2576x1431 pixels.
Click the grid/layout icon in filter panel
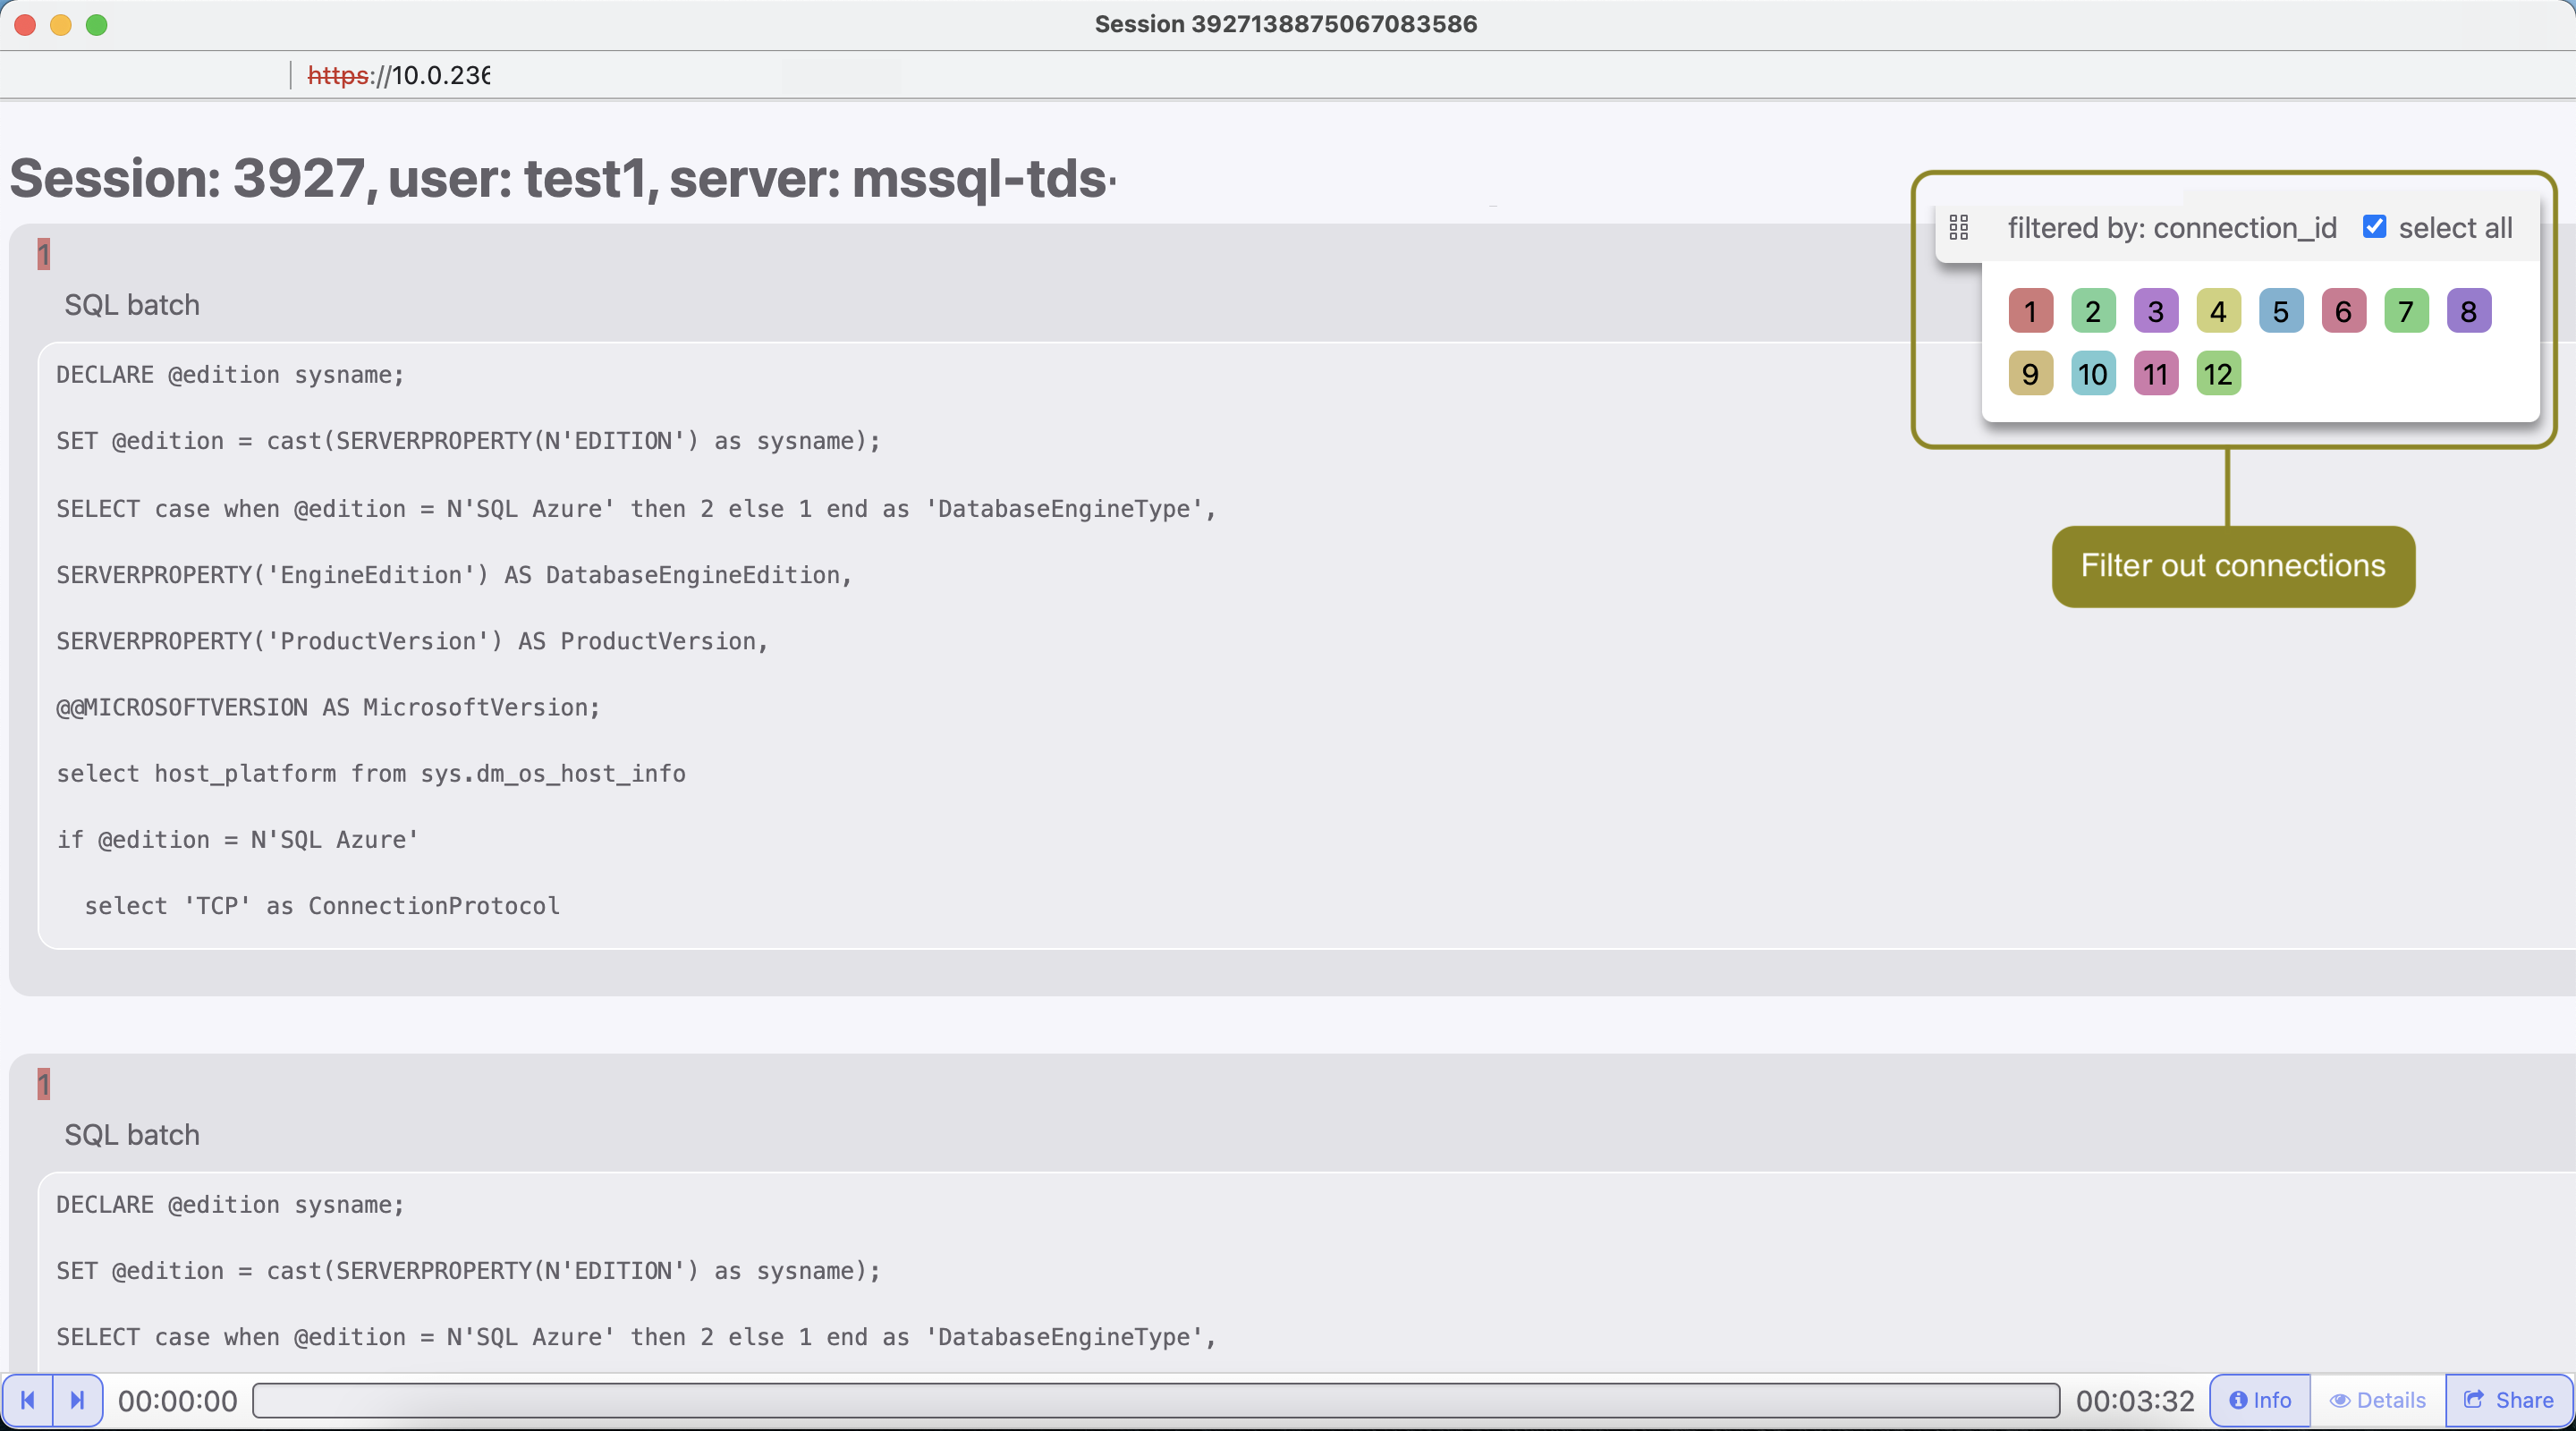coord(1962,227)
